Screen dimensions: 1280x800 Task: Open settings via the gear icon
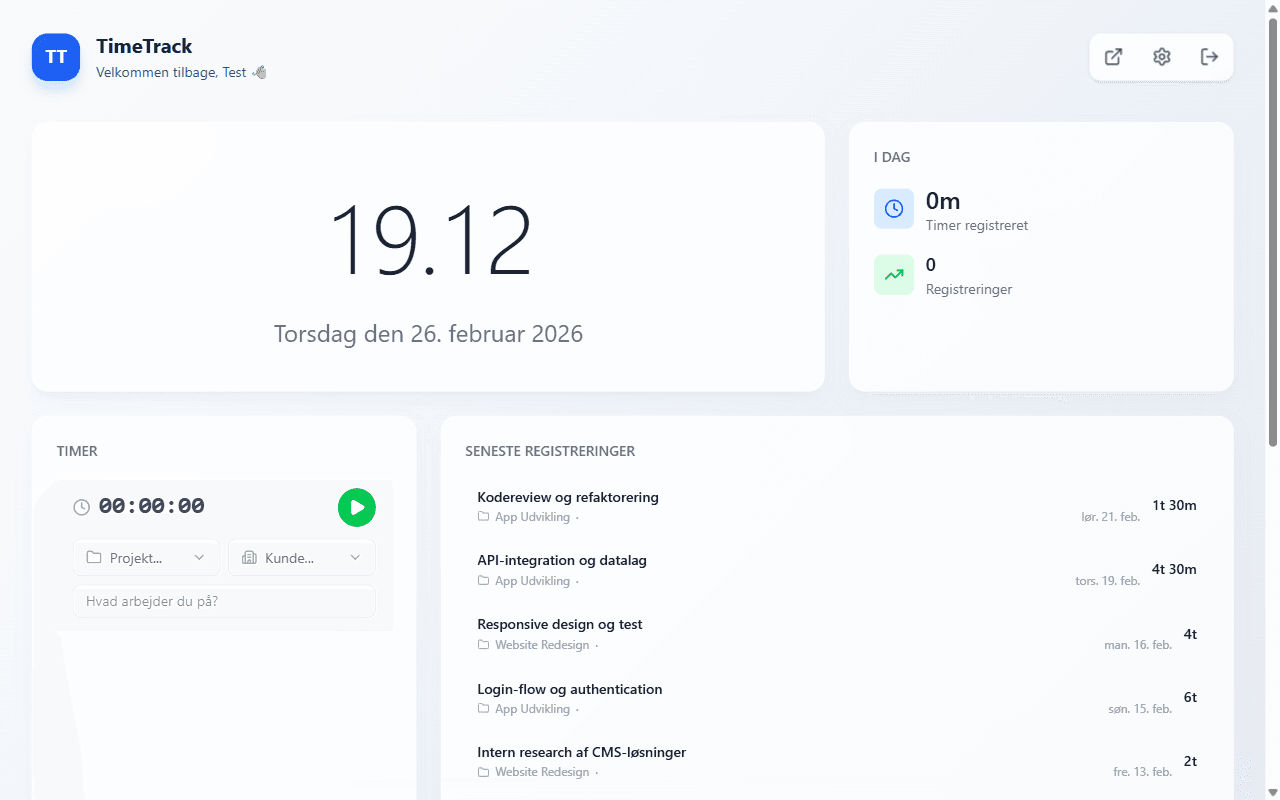[1161, 57]
